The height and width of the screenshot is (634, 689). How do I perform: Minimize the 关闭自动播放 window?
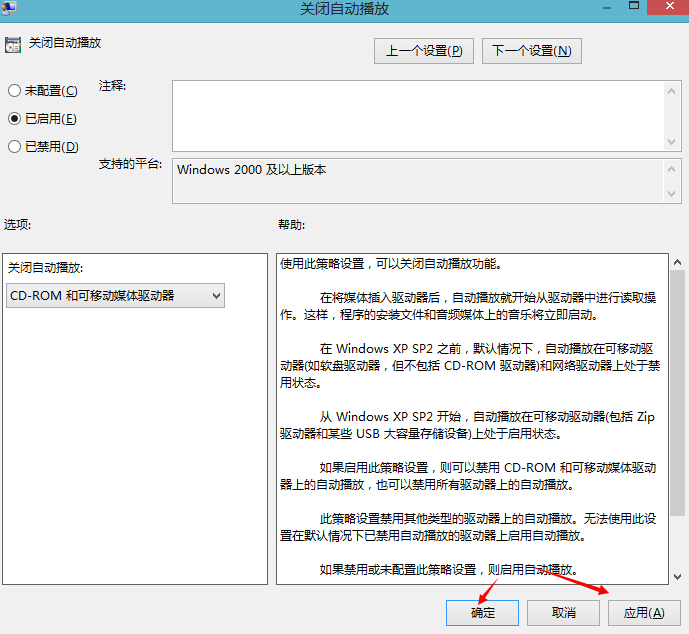607,7
